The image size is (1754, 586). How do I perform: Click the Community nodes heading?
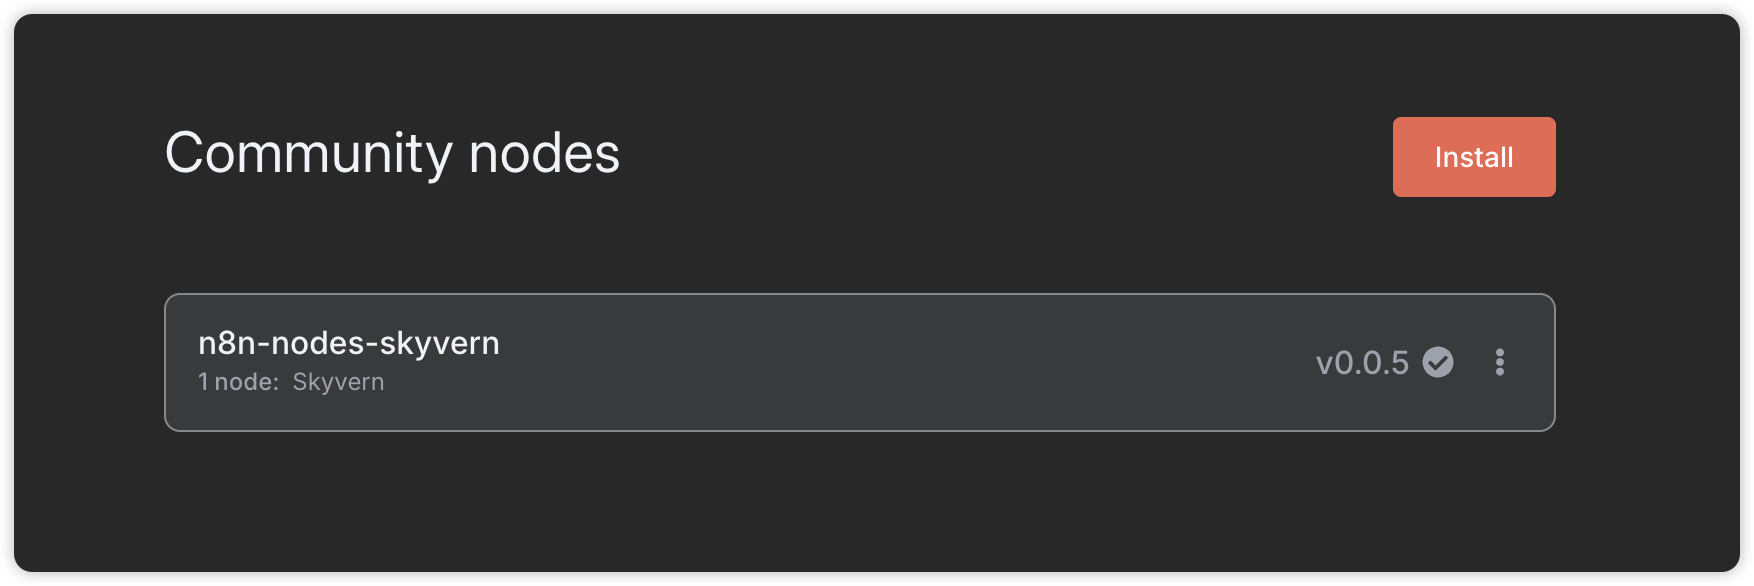392,154
